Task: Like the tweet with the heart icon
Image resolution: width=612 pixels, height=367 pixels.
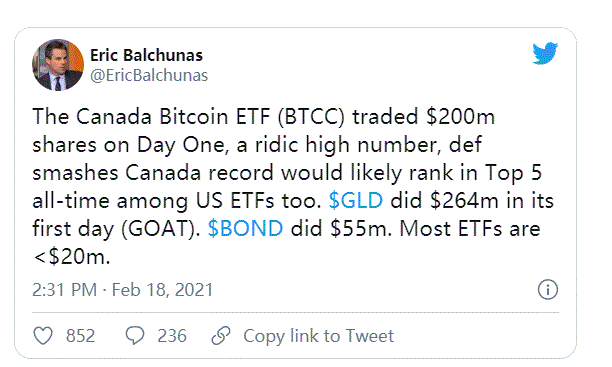Action: (x=43, y=336)
